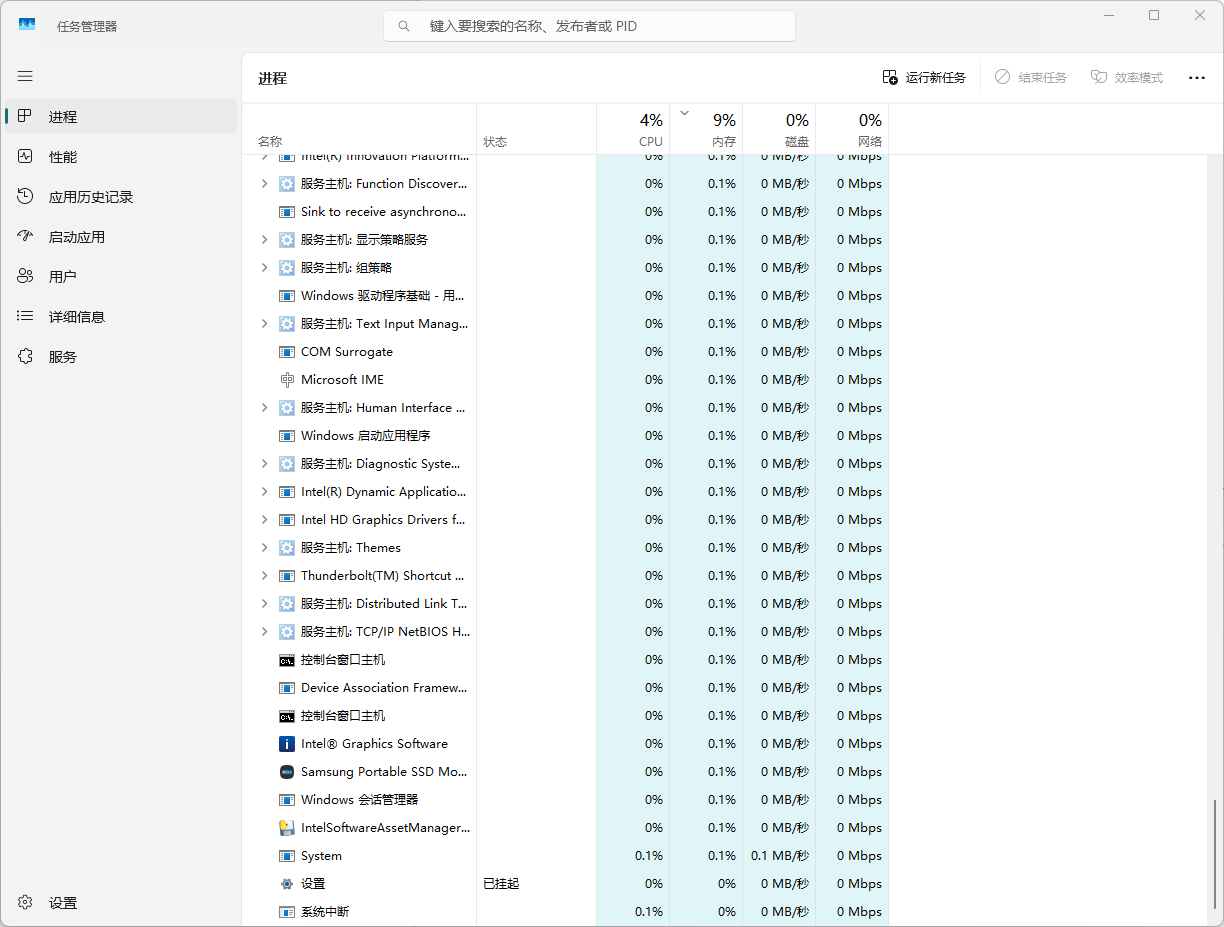Screen dimensions: 1224x927
Task: Expand 服务主机: Function Discover... group
Action: [264, 184]
